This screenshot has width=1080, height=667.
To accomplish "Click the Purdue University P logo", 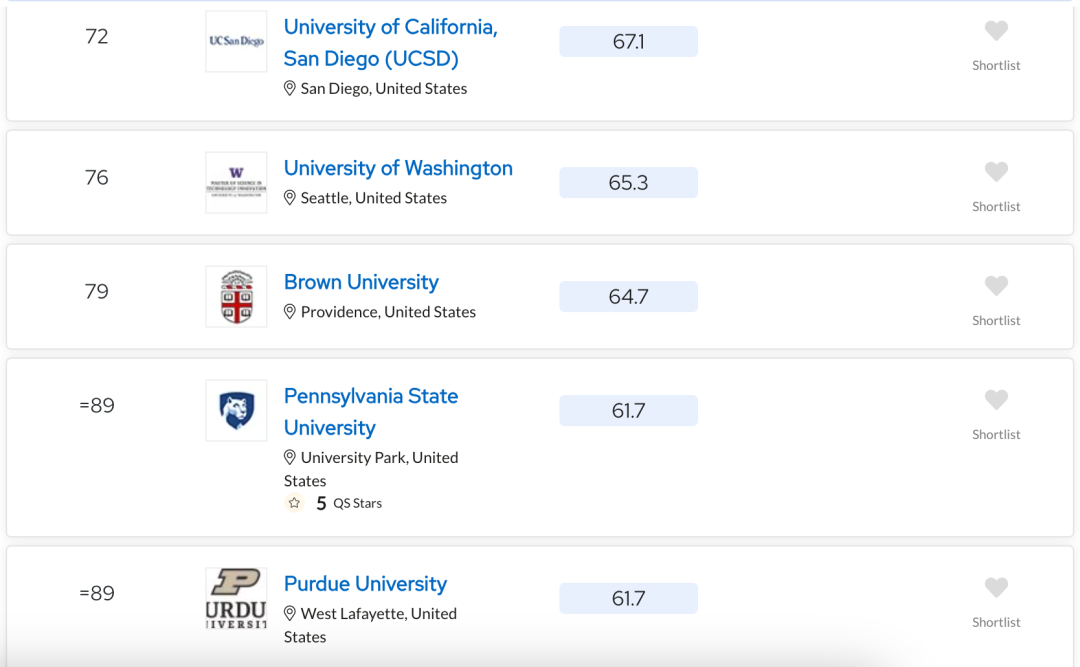I will [x=236, y=598].
